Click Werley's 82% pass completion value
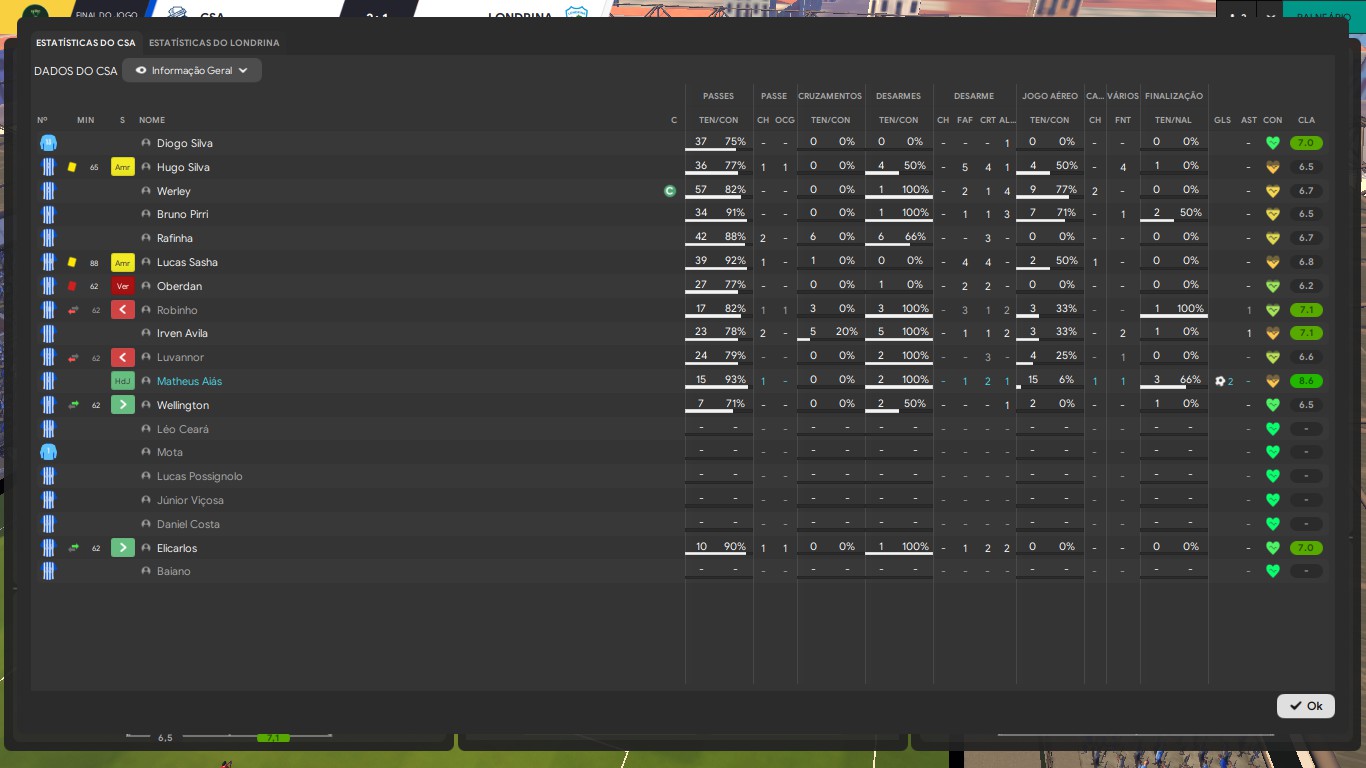The height and width of the screenshot is (768, 1366). [x=735, y=190]
